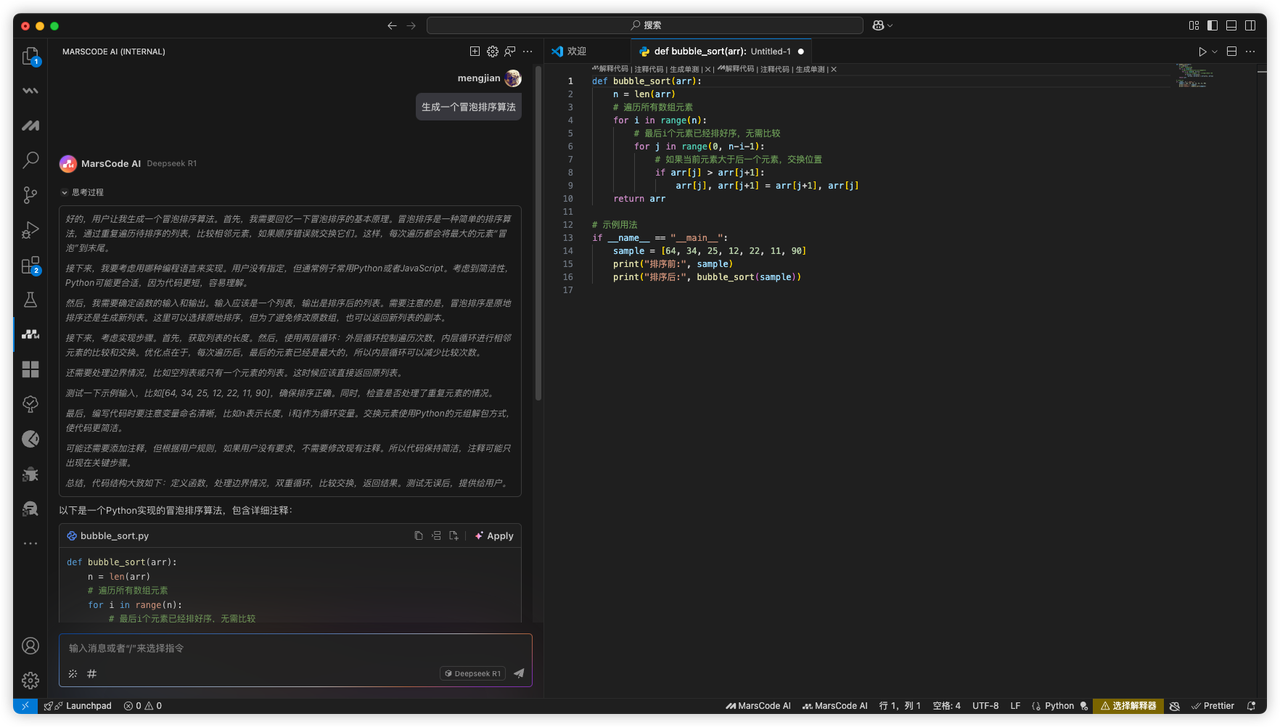The height and width of the screenshot is (727, 1280).
Task: Start a new MarsCode chat session
Action: (x=475, y=51)
